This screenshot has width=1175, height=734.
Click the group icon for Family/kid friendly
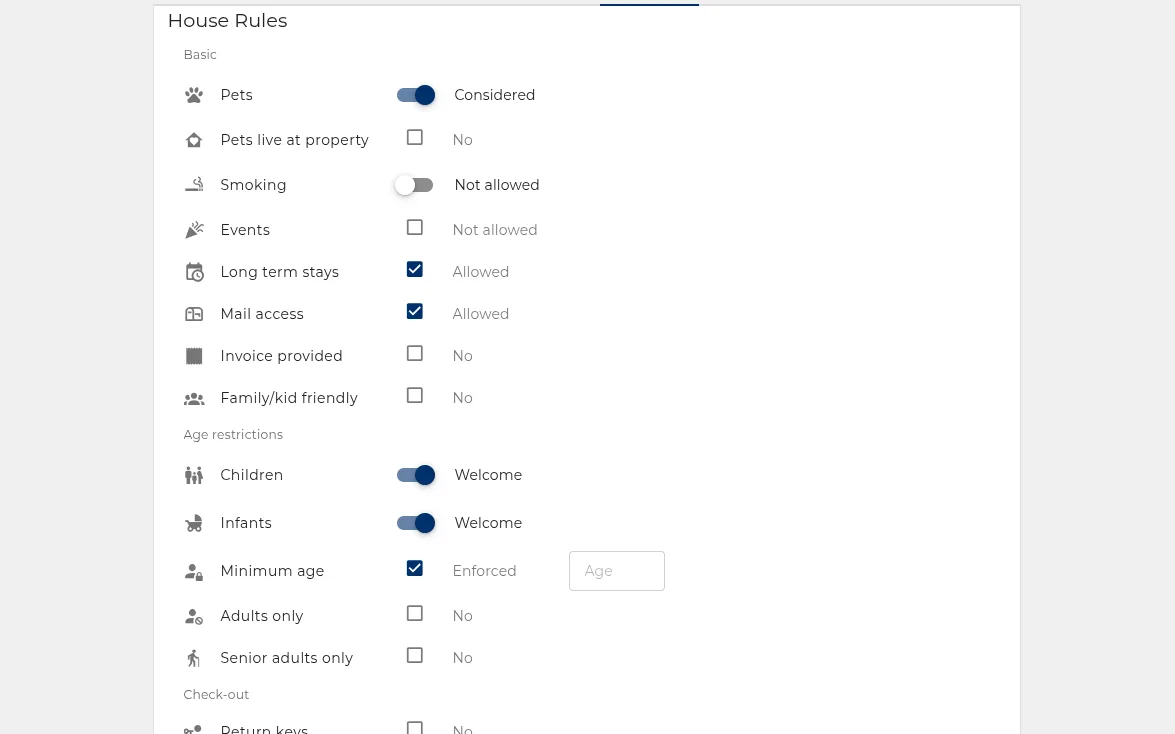[x=194, y=399]
